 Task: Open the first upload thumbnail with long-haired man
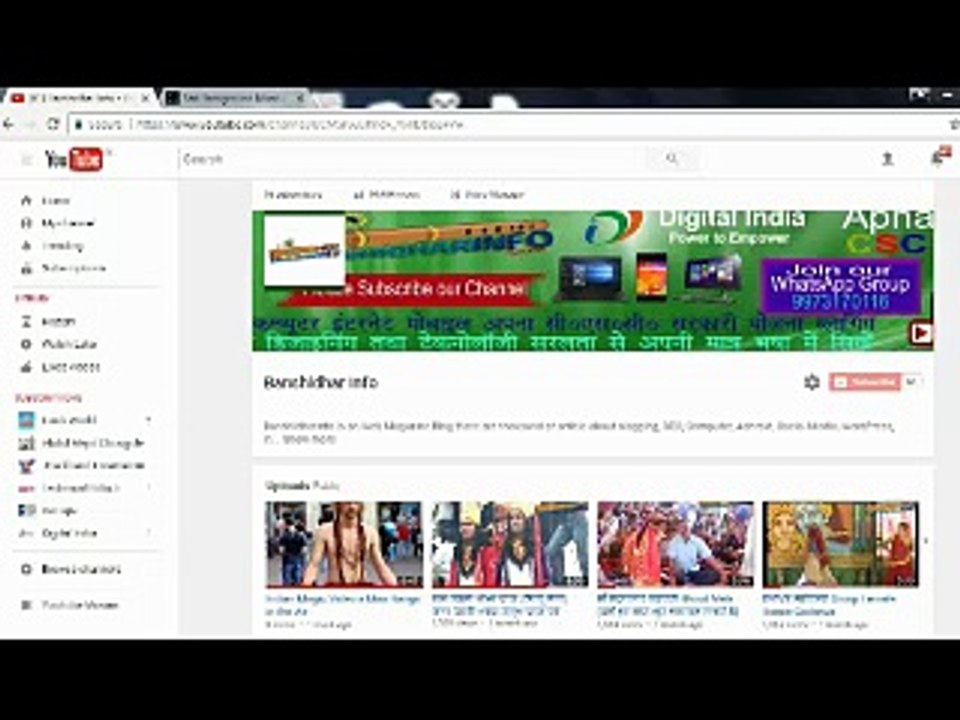coord(343,544)
